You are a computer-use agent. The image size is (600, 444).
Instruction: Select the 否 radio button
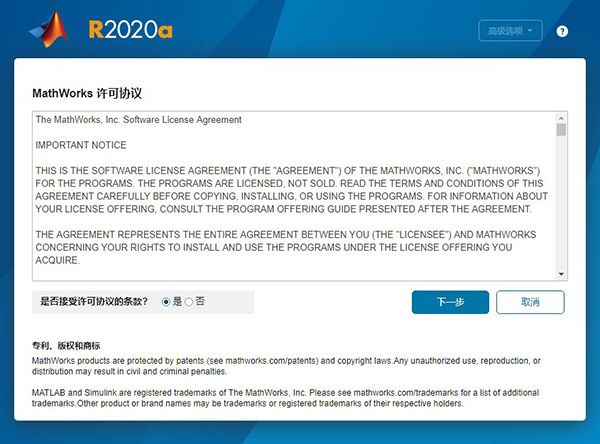pyautogui.click(x=189, y=301)
